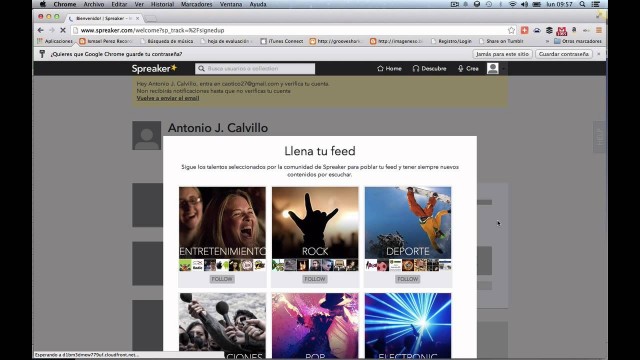Open the Aplicaciones bookmarks shortcut
This screenshot has width=640, height=360.
pyautogui.click(x=55, y=41)
